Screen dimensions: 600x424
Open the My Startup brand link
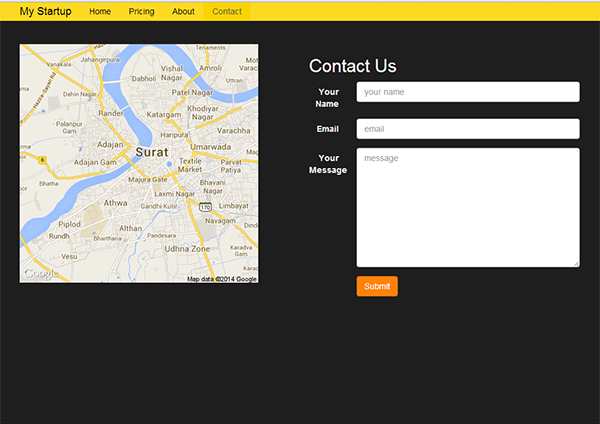[x=46, y=11]
